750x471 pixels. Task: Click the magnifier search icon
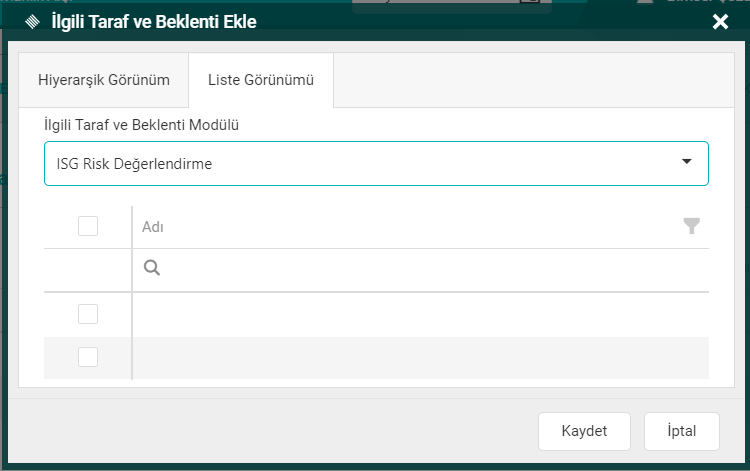click(x=152, y=268)
